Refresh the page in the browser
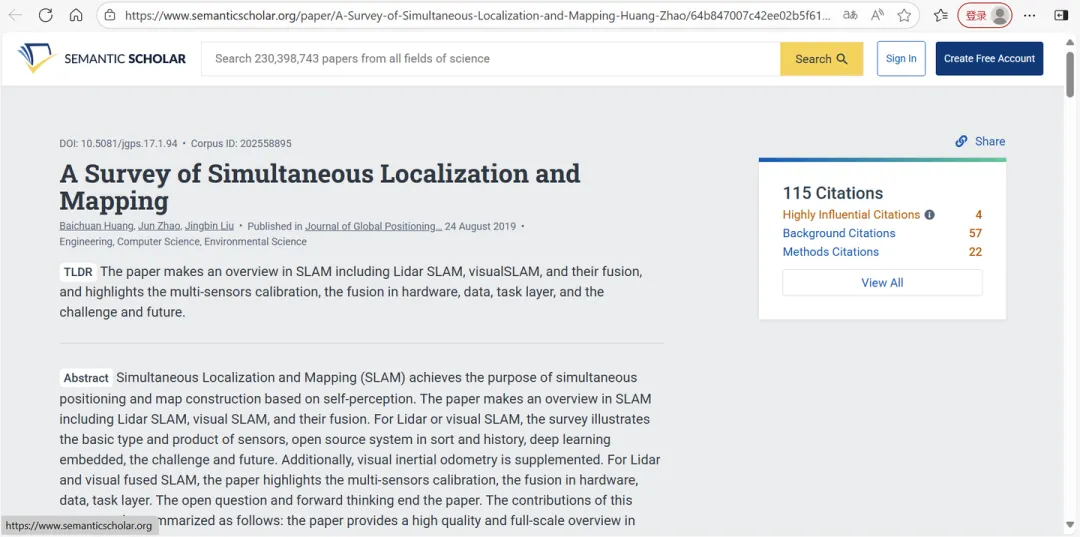 (45, 15)
